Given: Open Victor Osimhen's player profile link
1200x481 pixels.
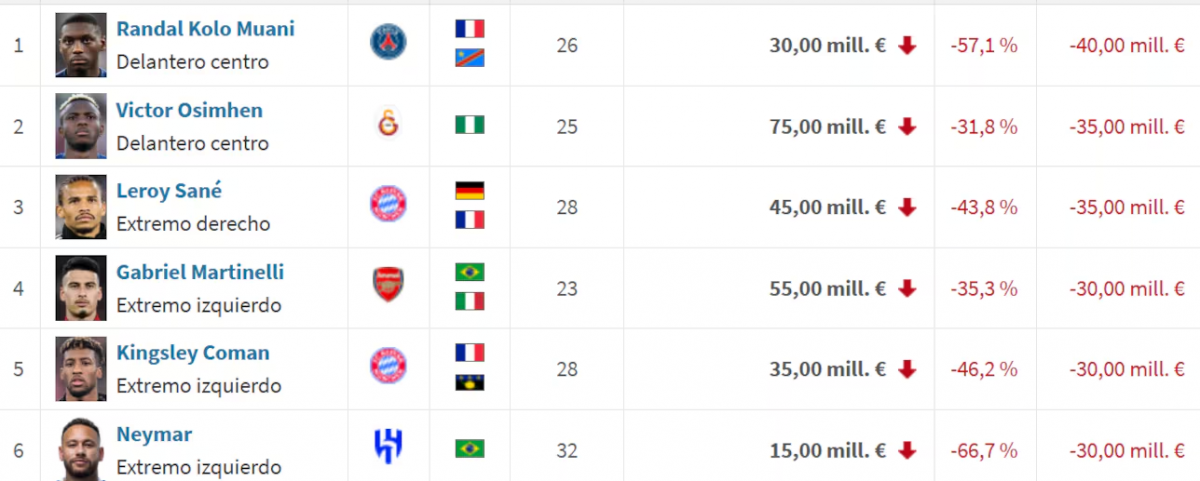Looking at the screenshot, I should pos(189,110).
